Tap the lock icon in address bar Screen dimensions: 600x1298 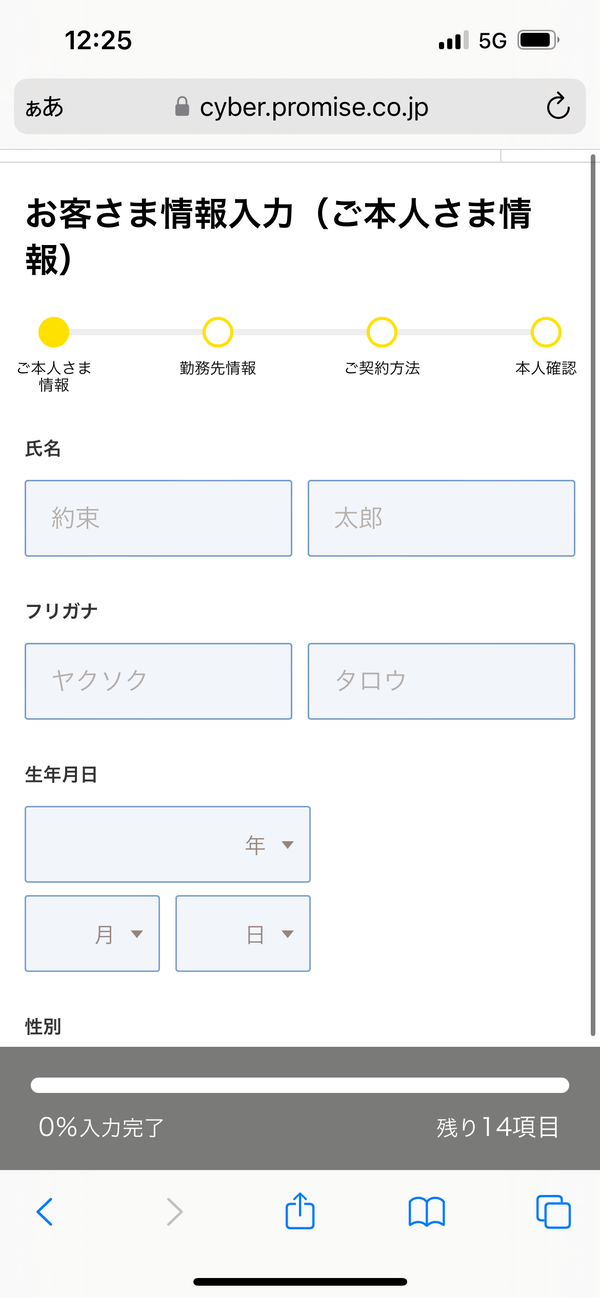coord(182,107)
